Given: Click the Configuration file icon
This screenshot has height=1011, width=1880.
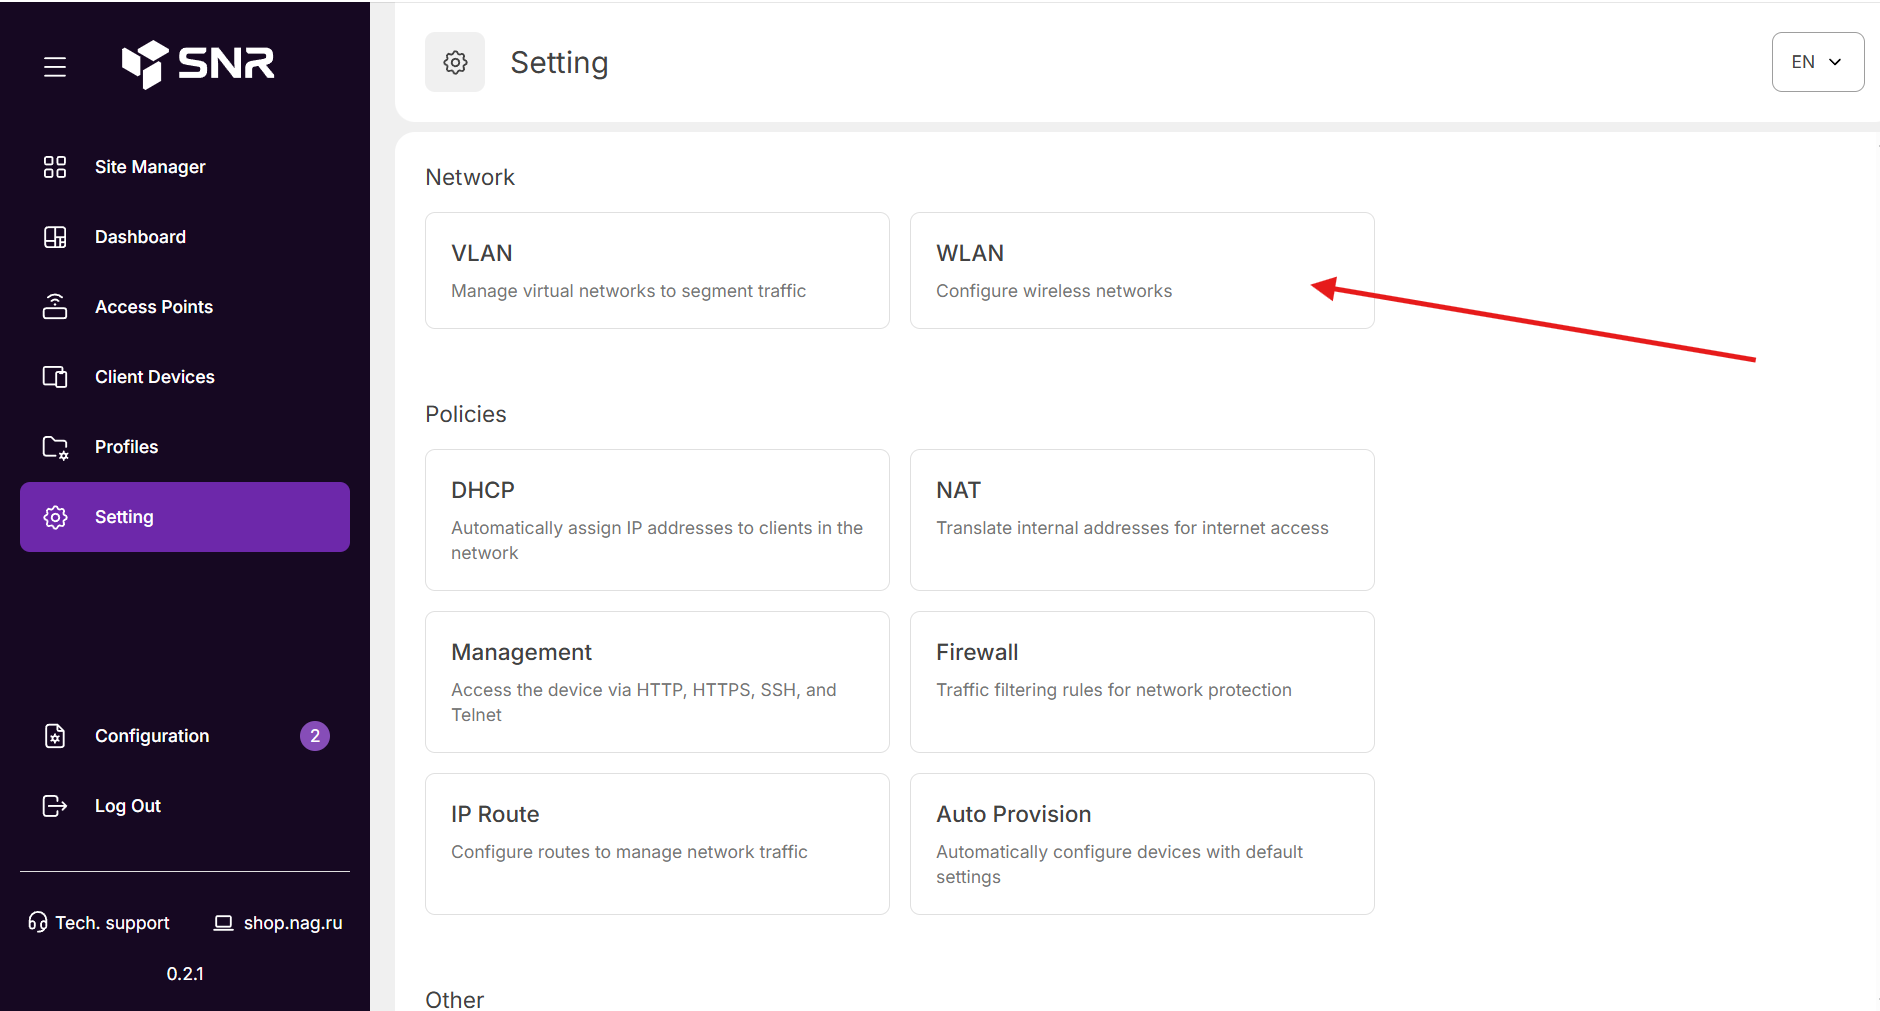Looking at the screenshot, I should pyautogui.click(x=55, y=736).
